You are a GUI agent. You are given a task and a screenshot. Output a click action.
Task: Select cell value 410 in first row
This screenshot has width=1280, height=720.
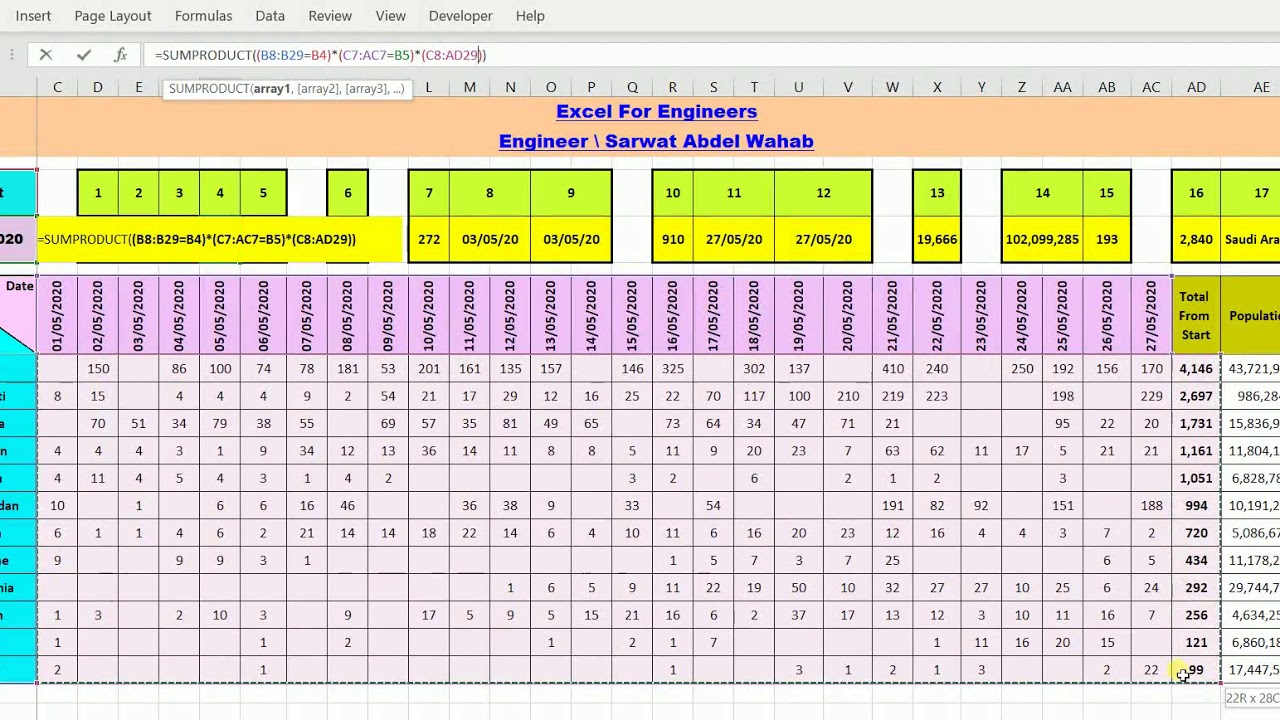tap(893, 369)
